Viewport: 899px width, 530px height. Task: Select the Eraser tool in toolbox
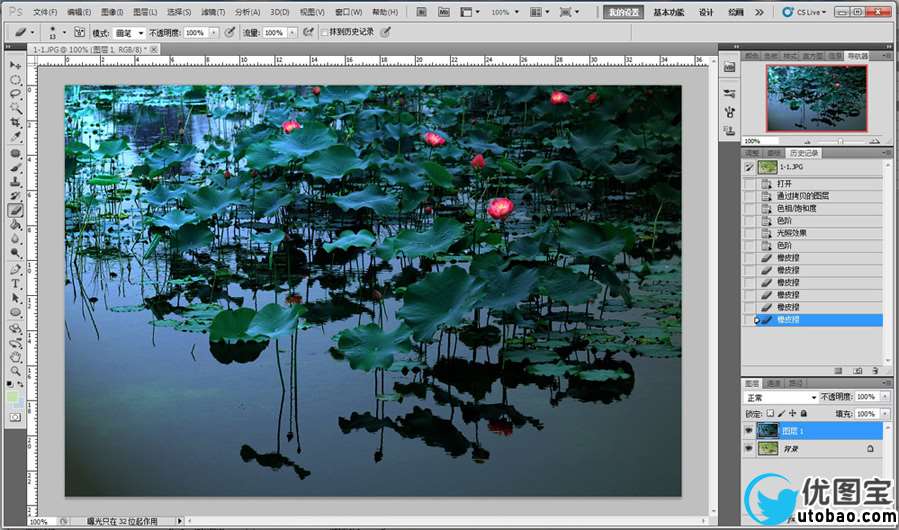[15, 210]
